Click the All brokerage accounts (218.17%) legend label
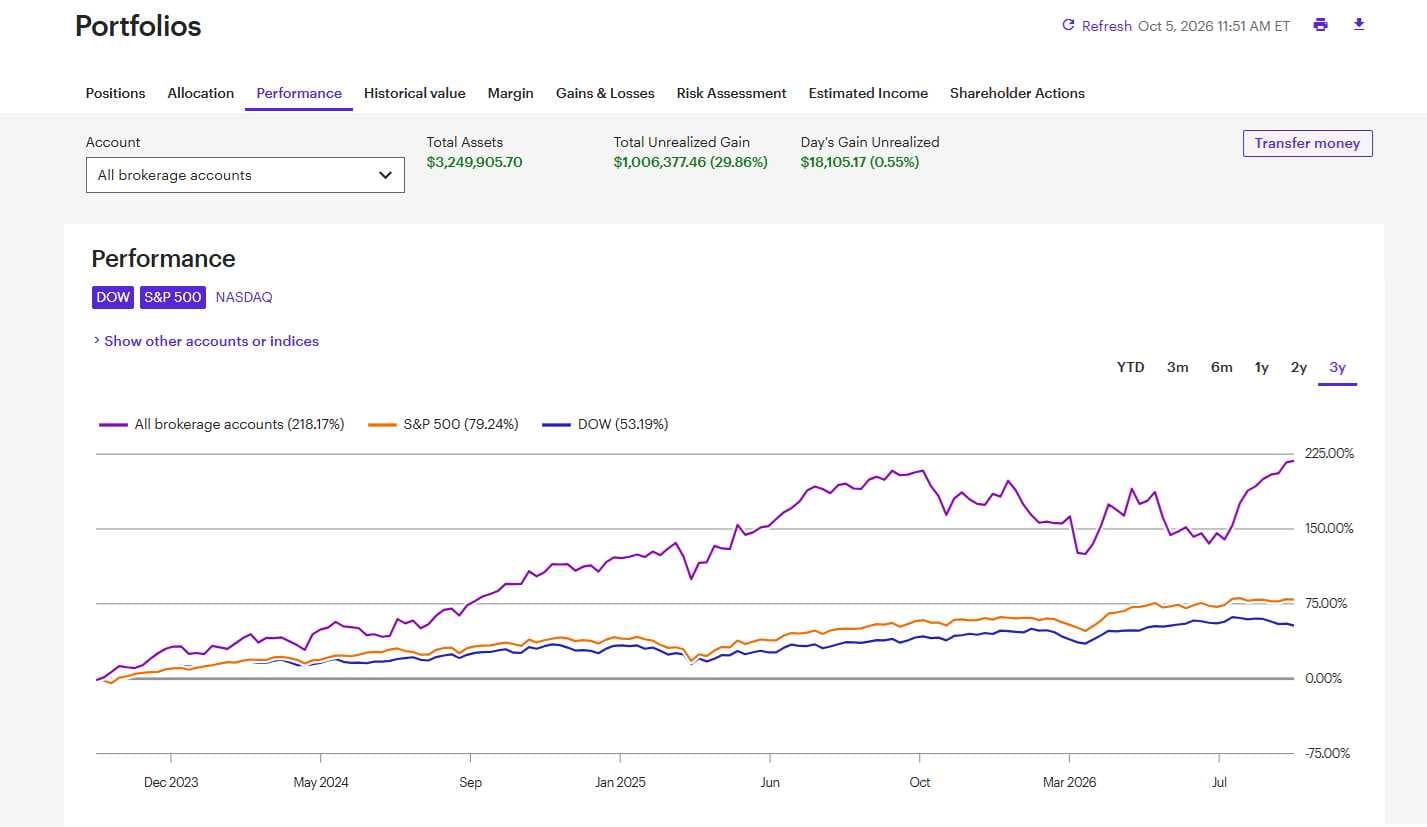 (x=239, y=424)
